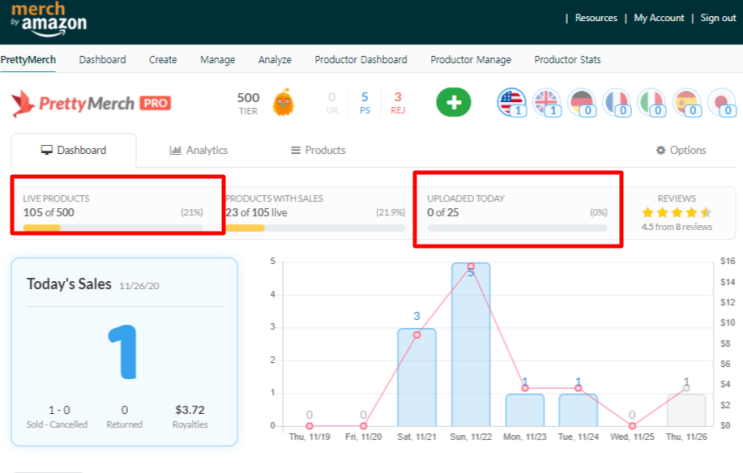Switch to the Products tab

(x=318, y=150)
